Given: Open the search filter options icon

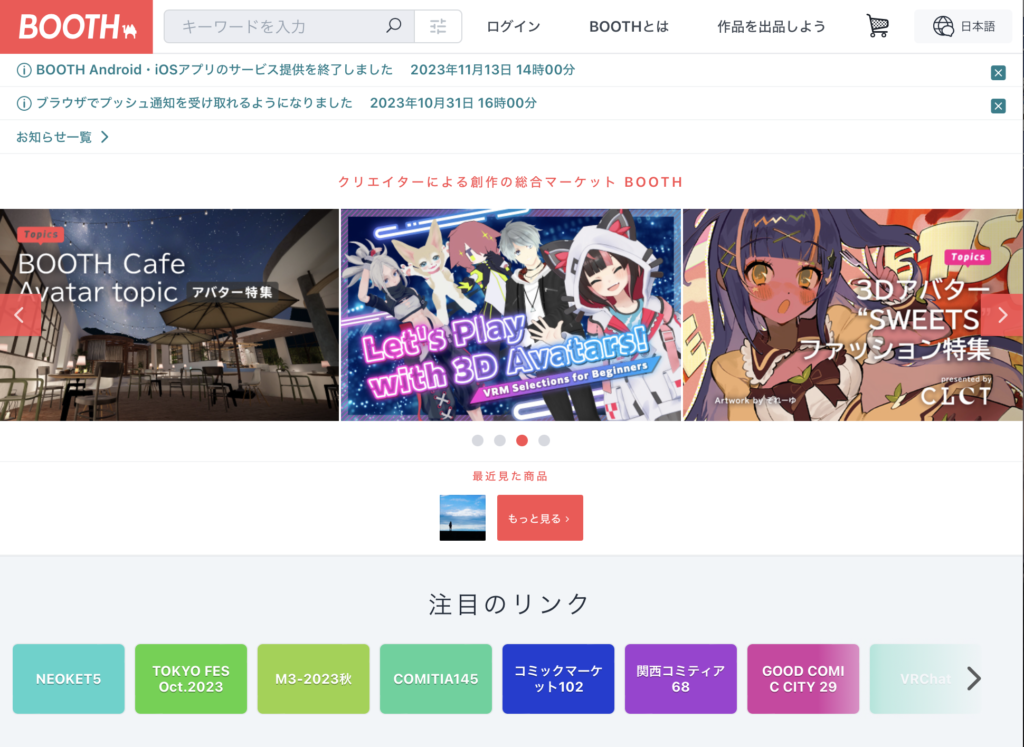Looking at the screenshot, I should pyautogui.click(x=438, y=27).
